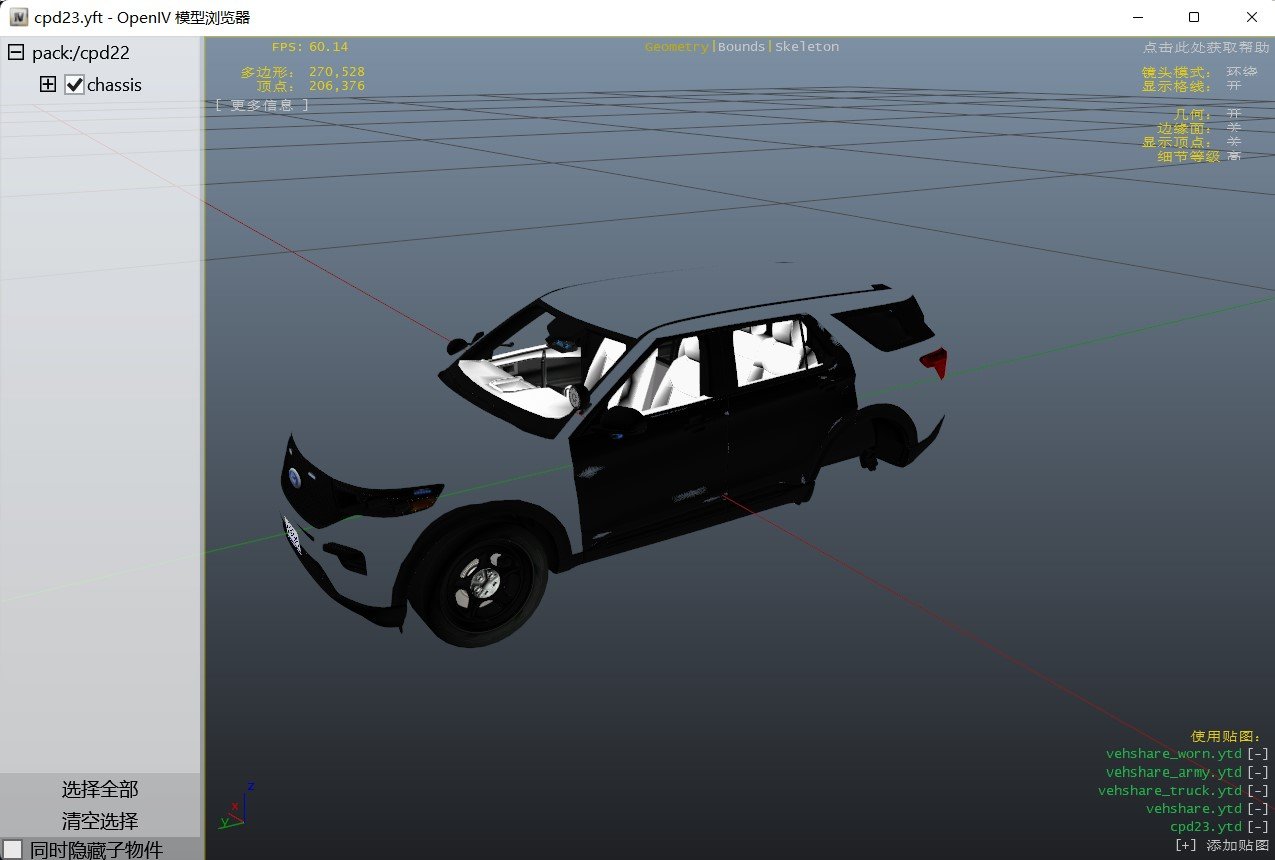
Task: Select the chassis tree item label
Action: (x=114, y=85)
